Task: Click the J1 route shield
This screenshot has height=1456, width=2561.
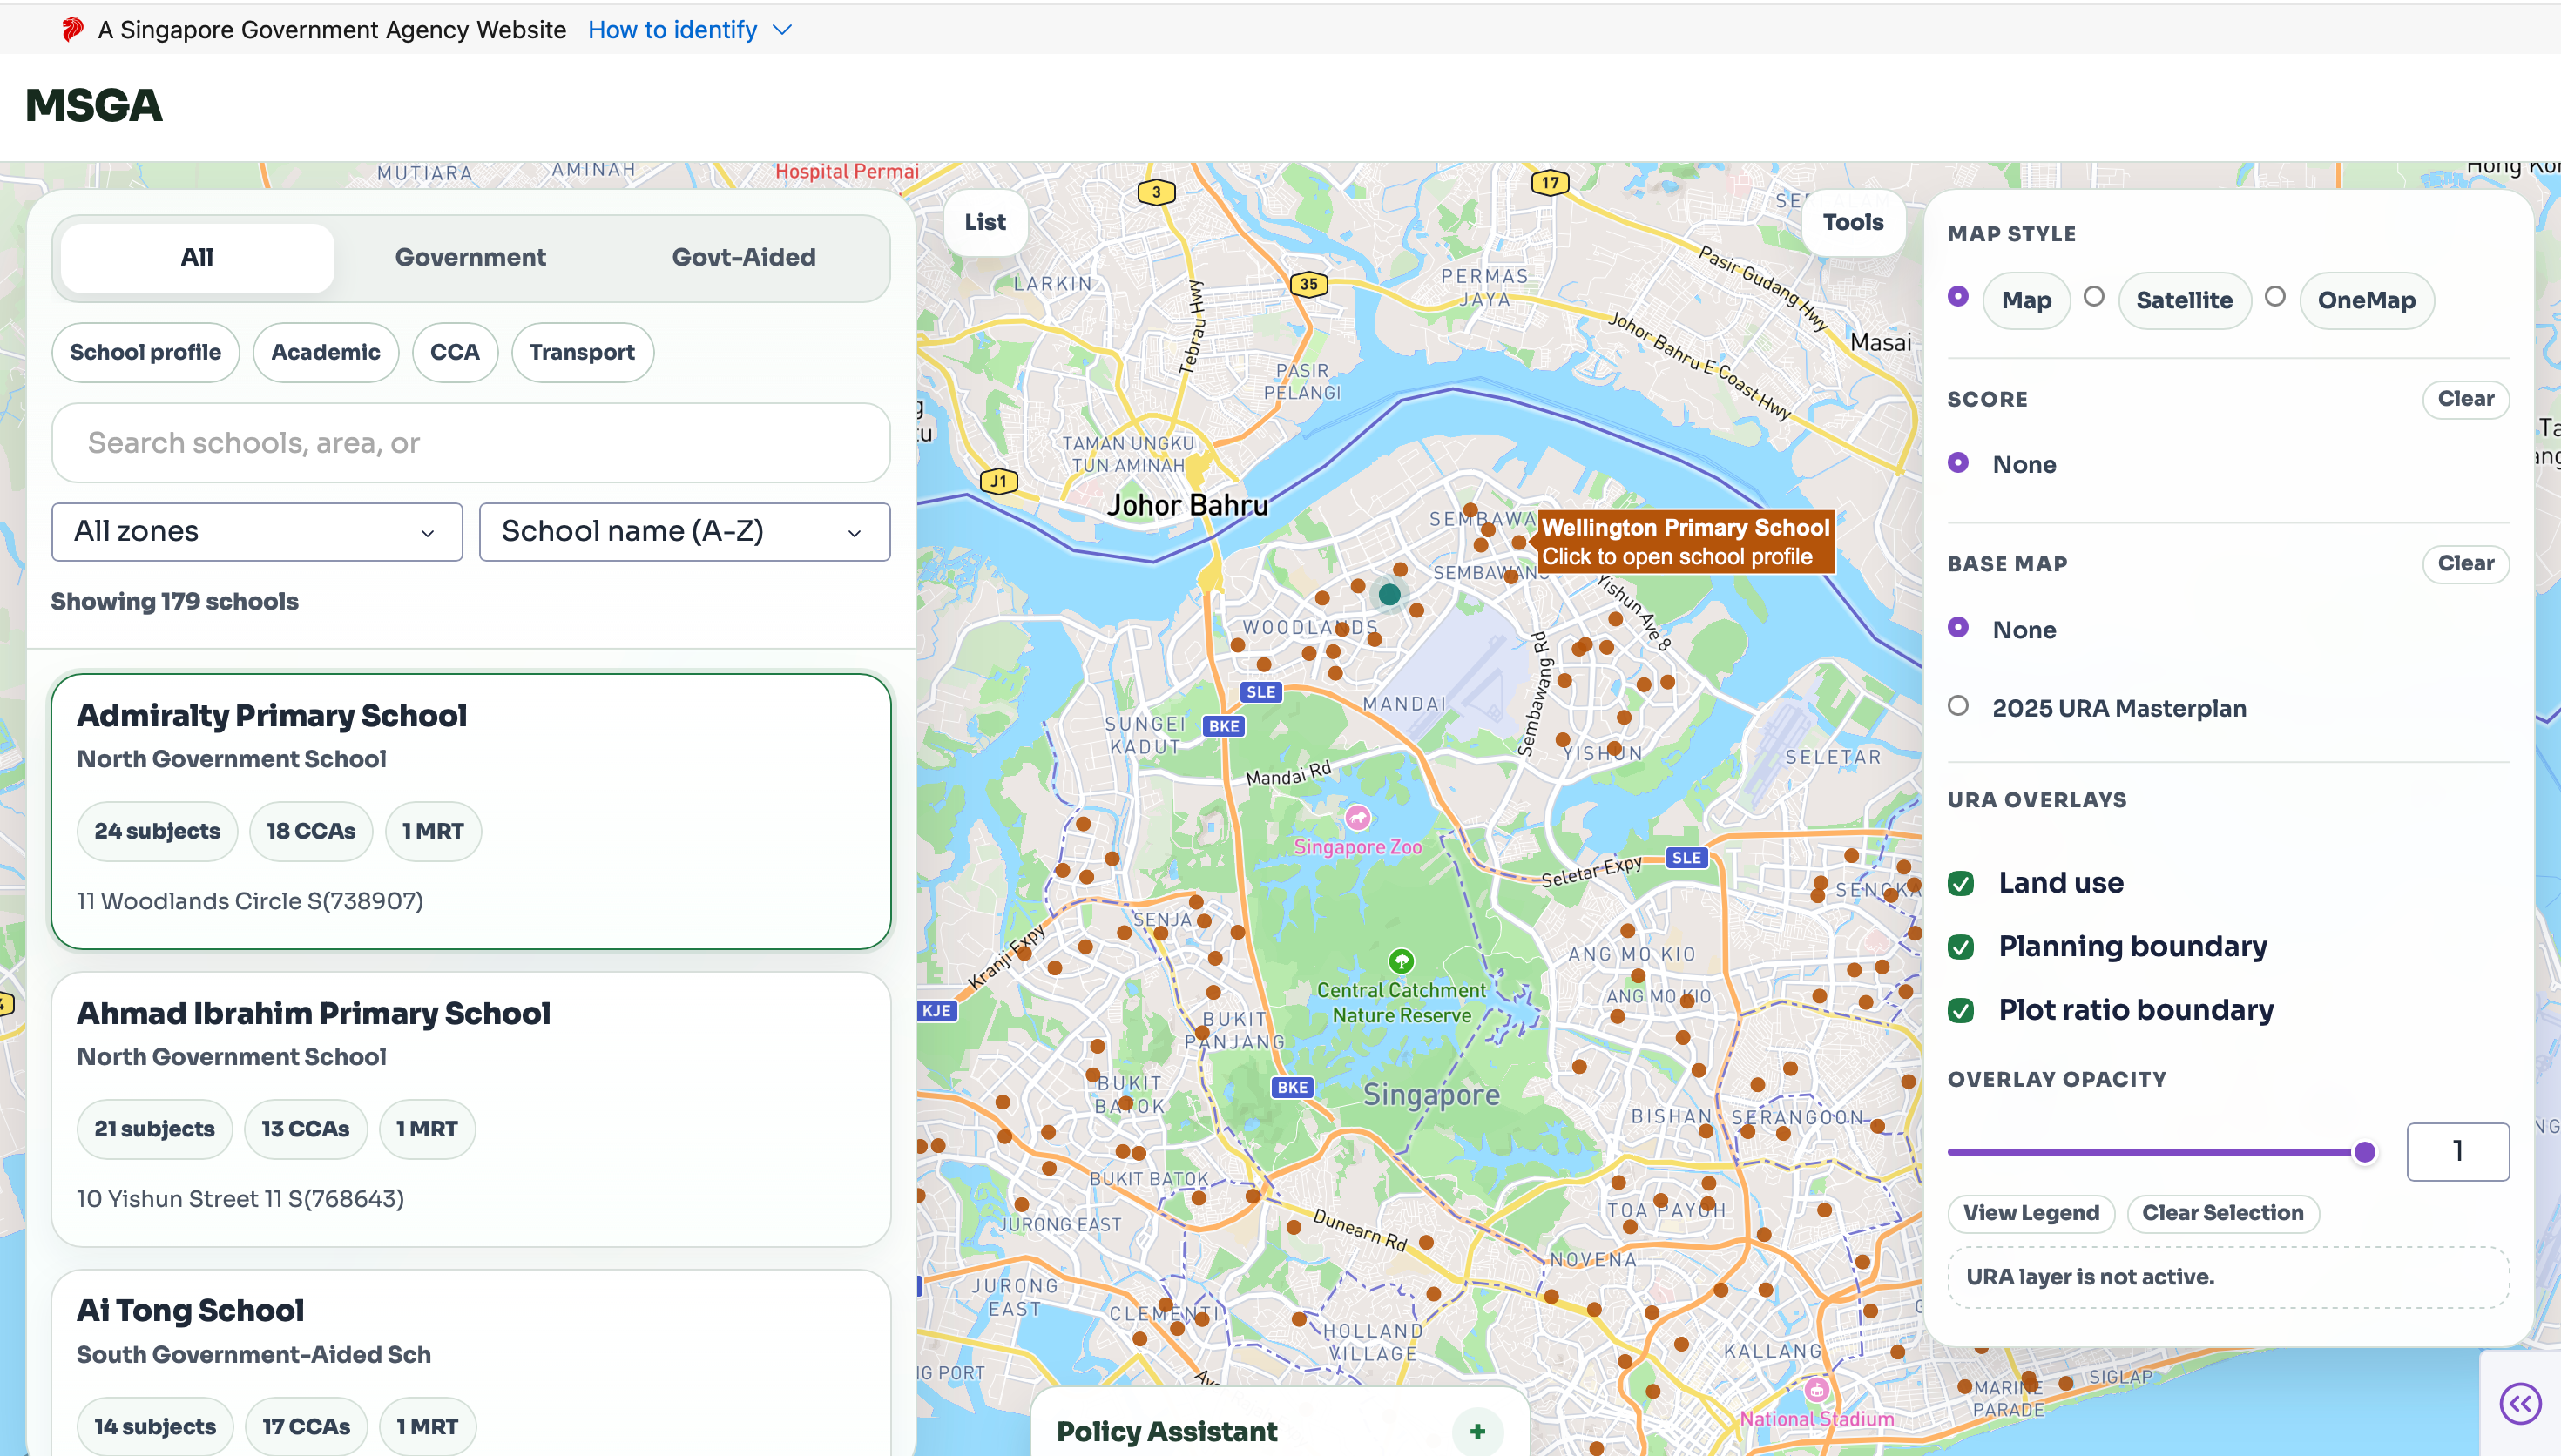Action: [x=999, y=482]
